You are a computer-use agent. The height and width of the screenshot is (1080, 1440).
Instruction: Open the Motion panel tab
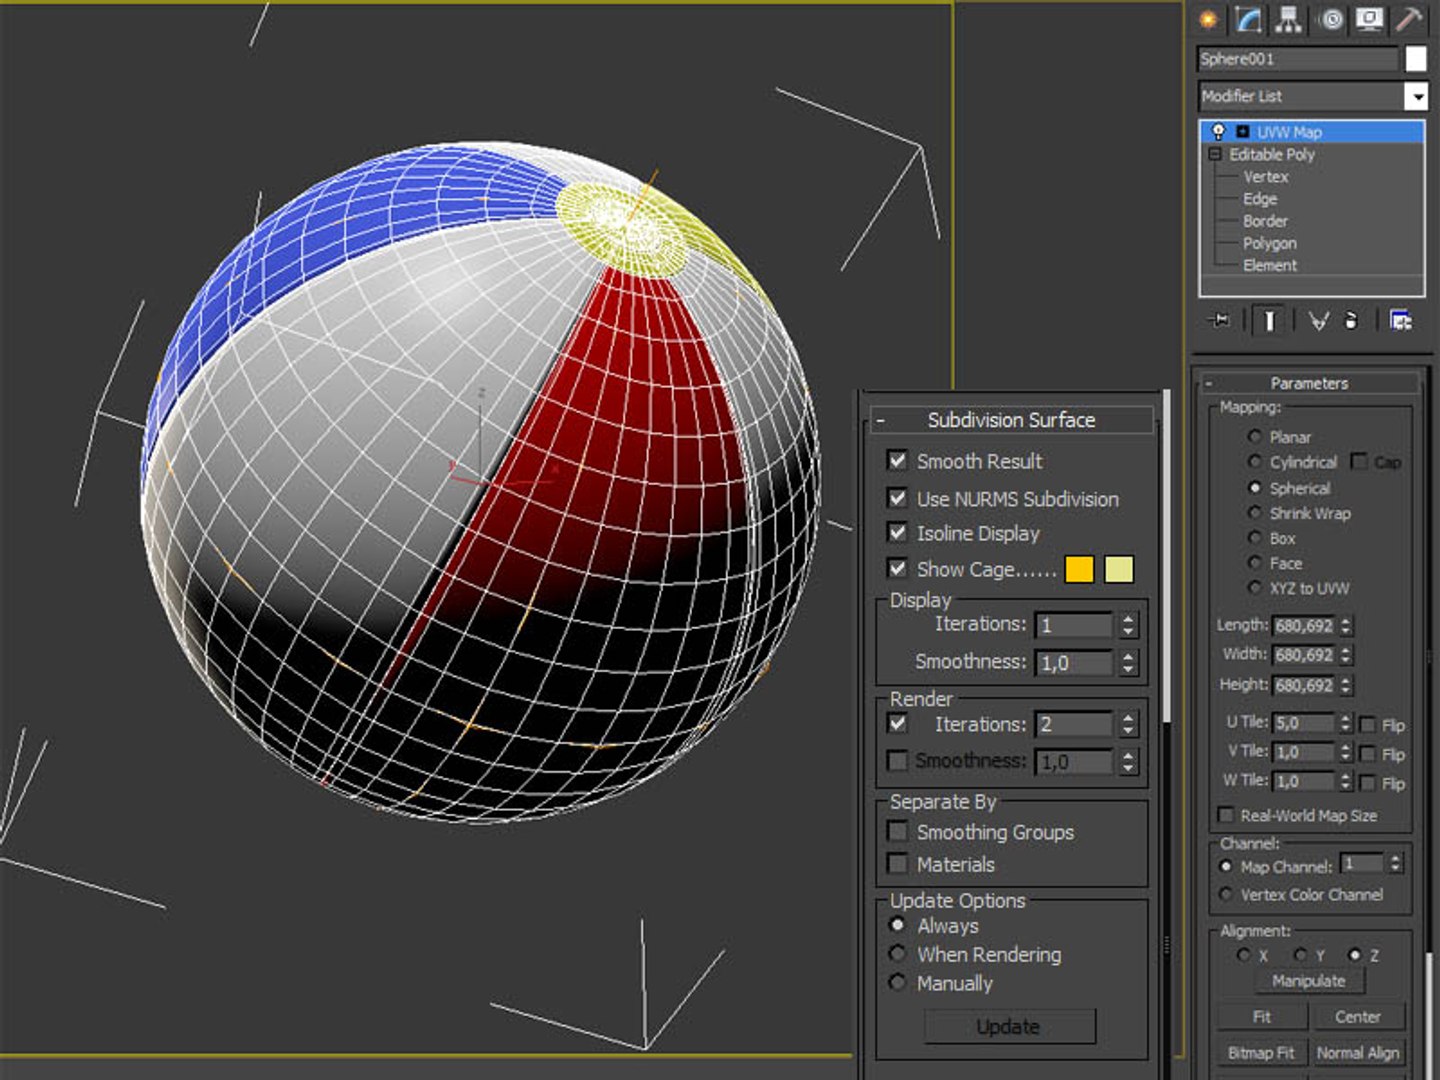(1331, 19)
